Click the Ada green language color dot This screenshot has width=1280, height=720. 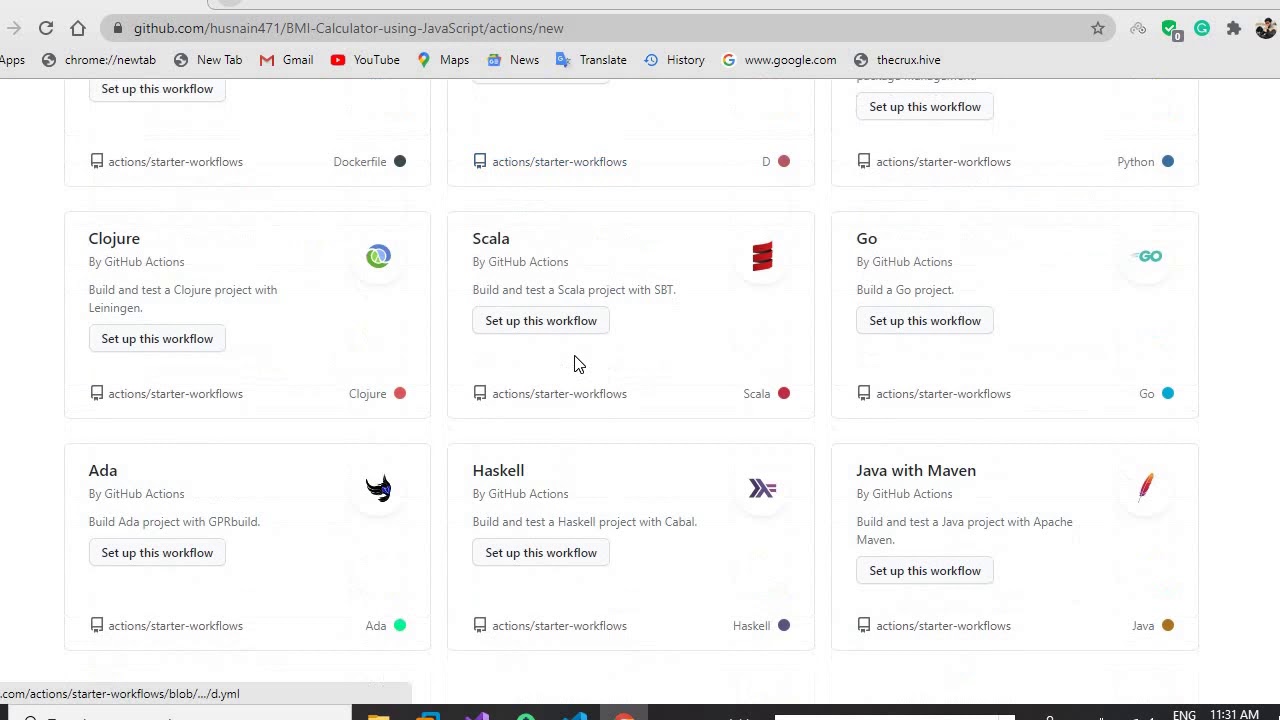400,626
